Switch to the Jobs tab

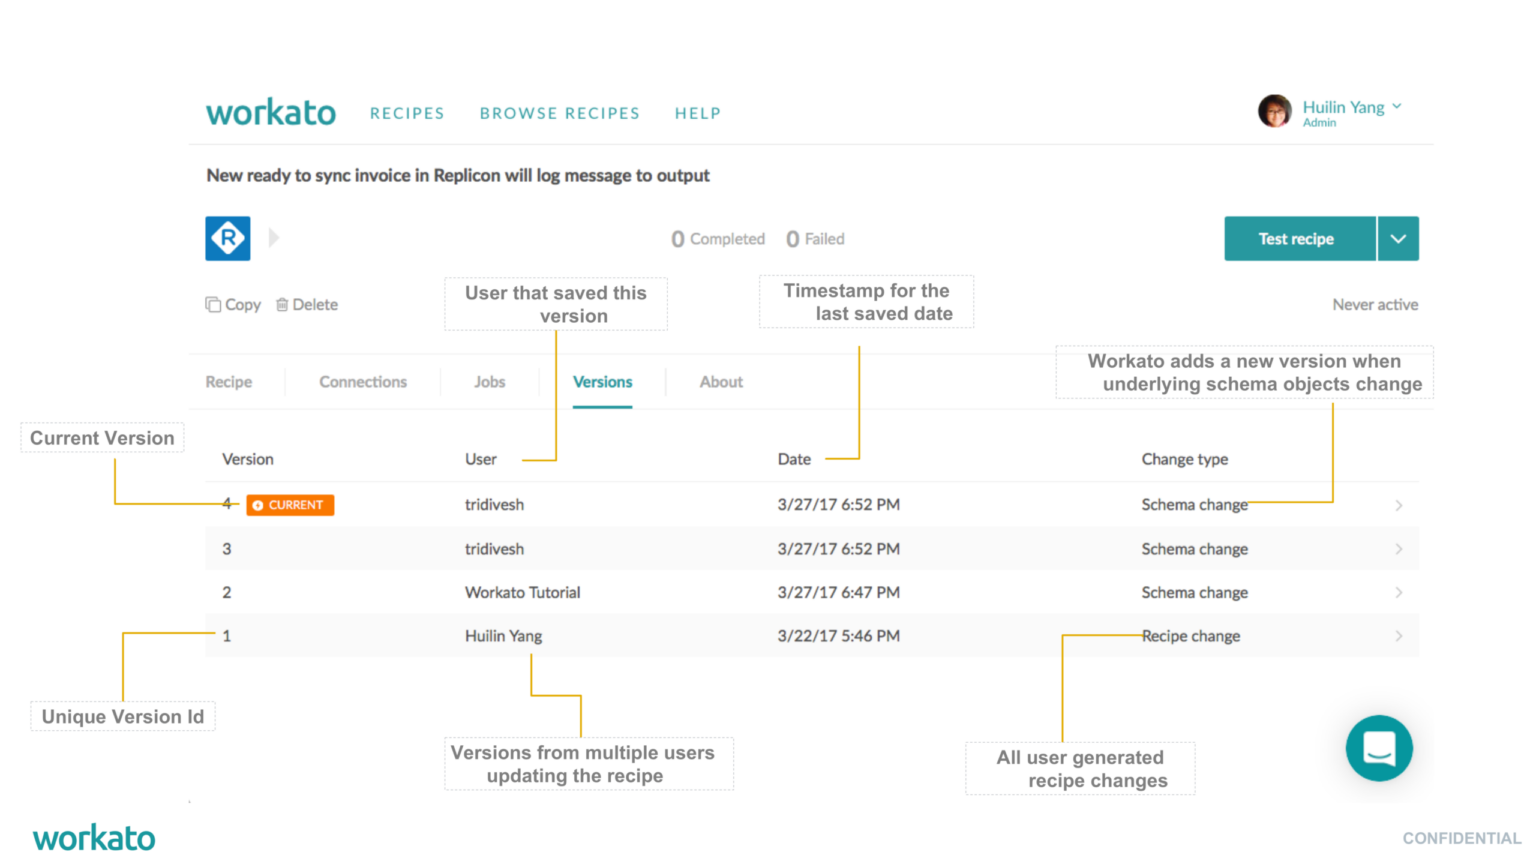[x=489, y=381]
